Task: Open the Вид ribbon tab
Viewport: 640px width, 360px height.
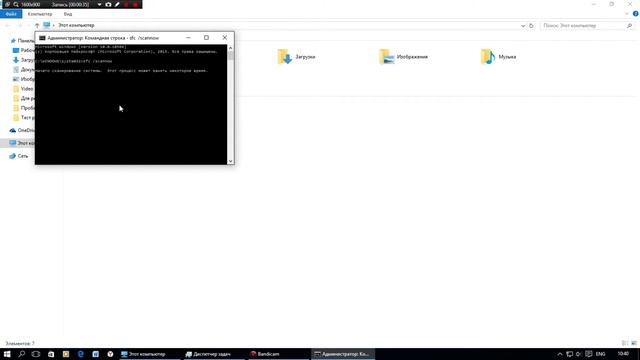Action: [68, 14]
